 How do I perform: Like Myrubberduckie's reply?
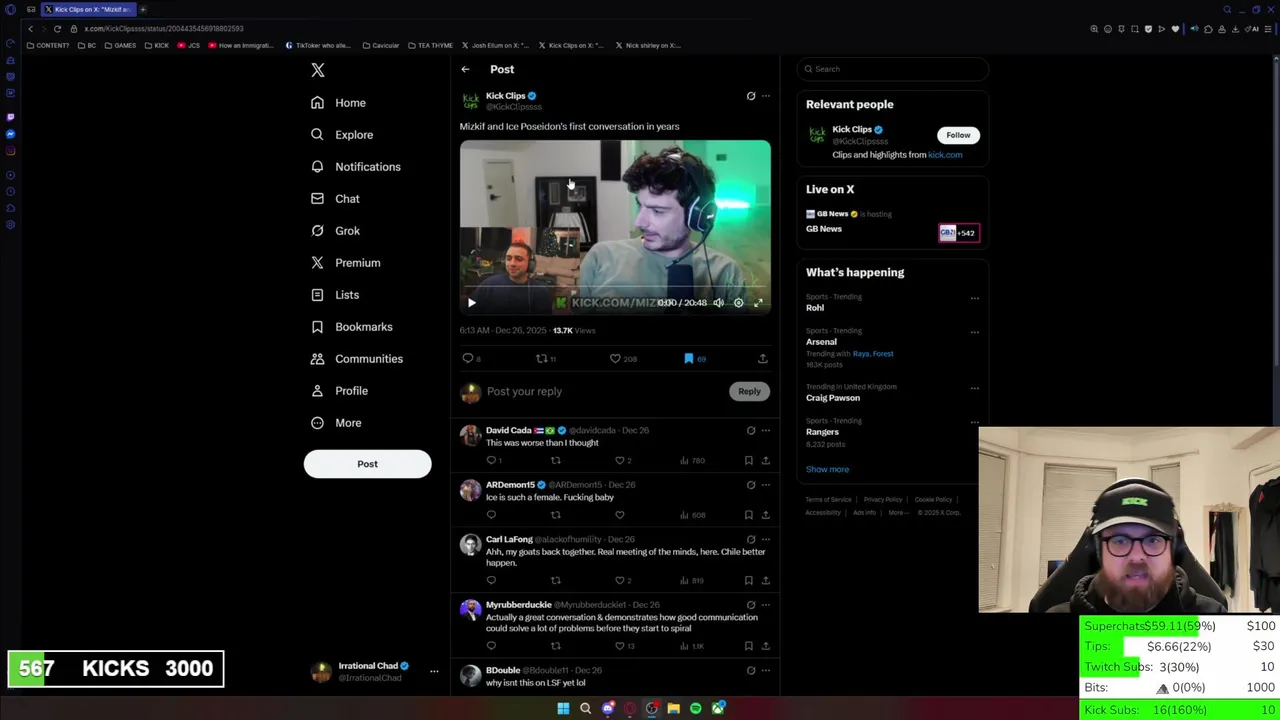620,646
